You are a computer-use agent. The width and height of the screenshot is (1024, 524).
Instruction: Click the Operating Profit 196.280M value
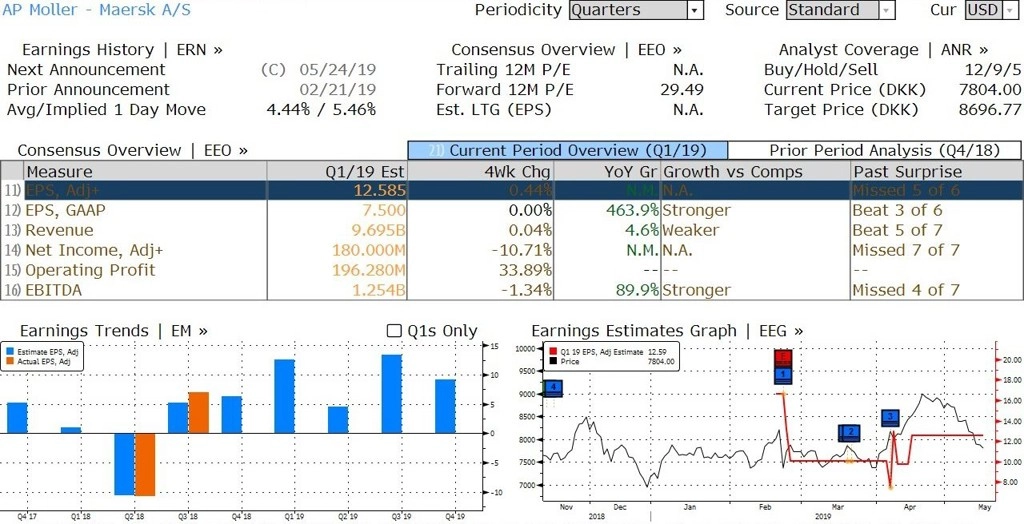(x=369, y=270)
